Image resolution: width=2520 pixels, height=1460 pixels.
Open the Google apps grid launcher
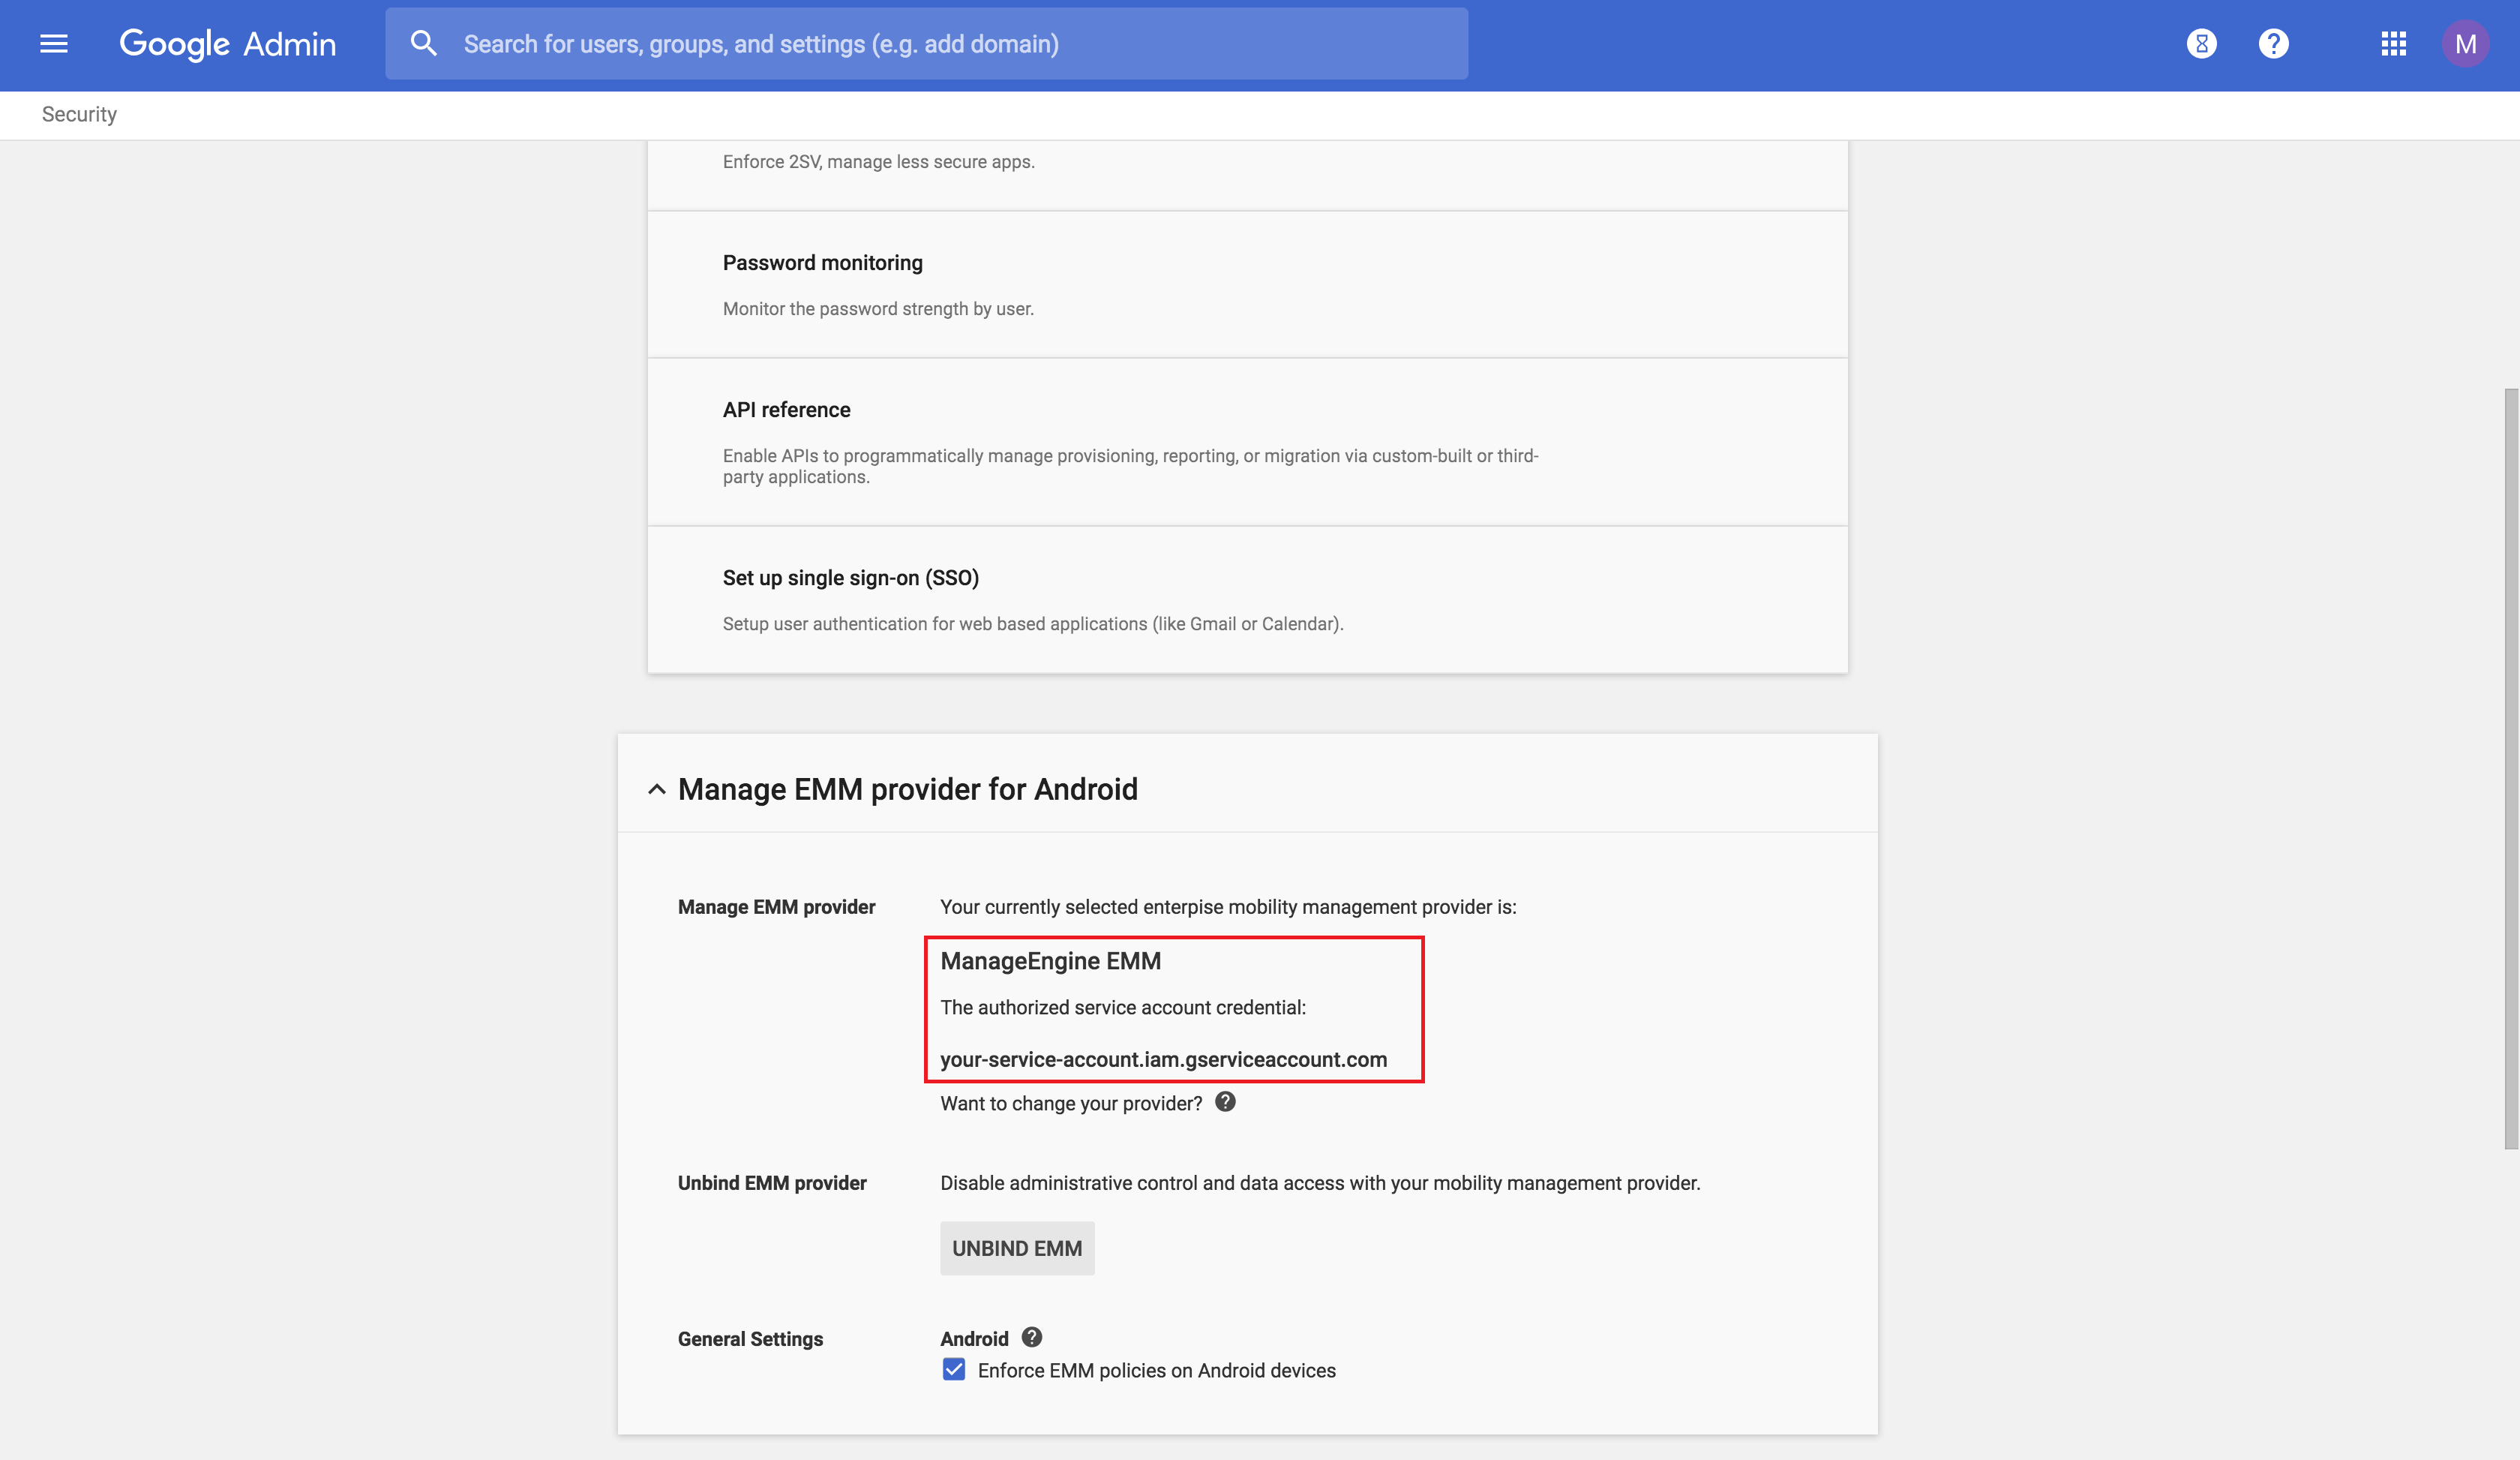[2394, 43]
